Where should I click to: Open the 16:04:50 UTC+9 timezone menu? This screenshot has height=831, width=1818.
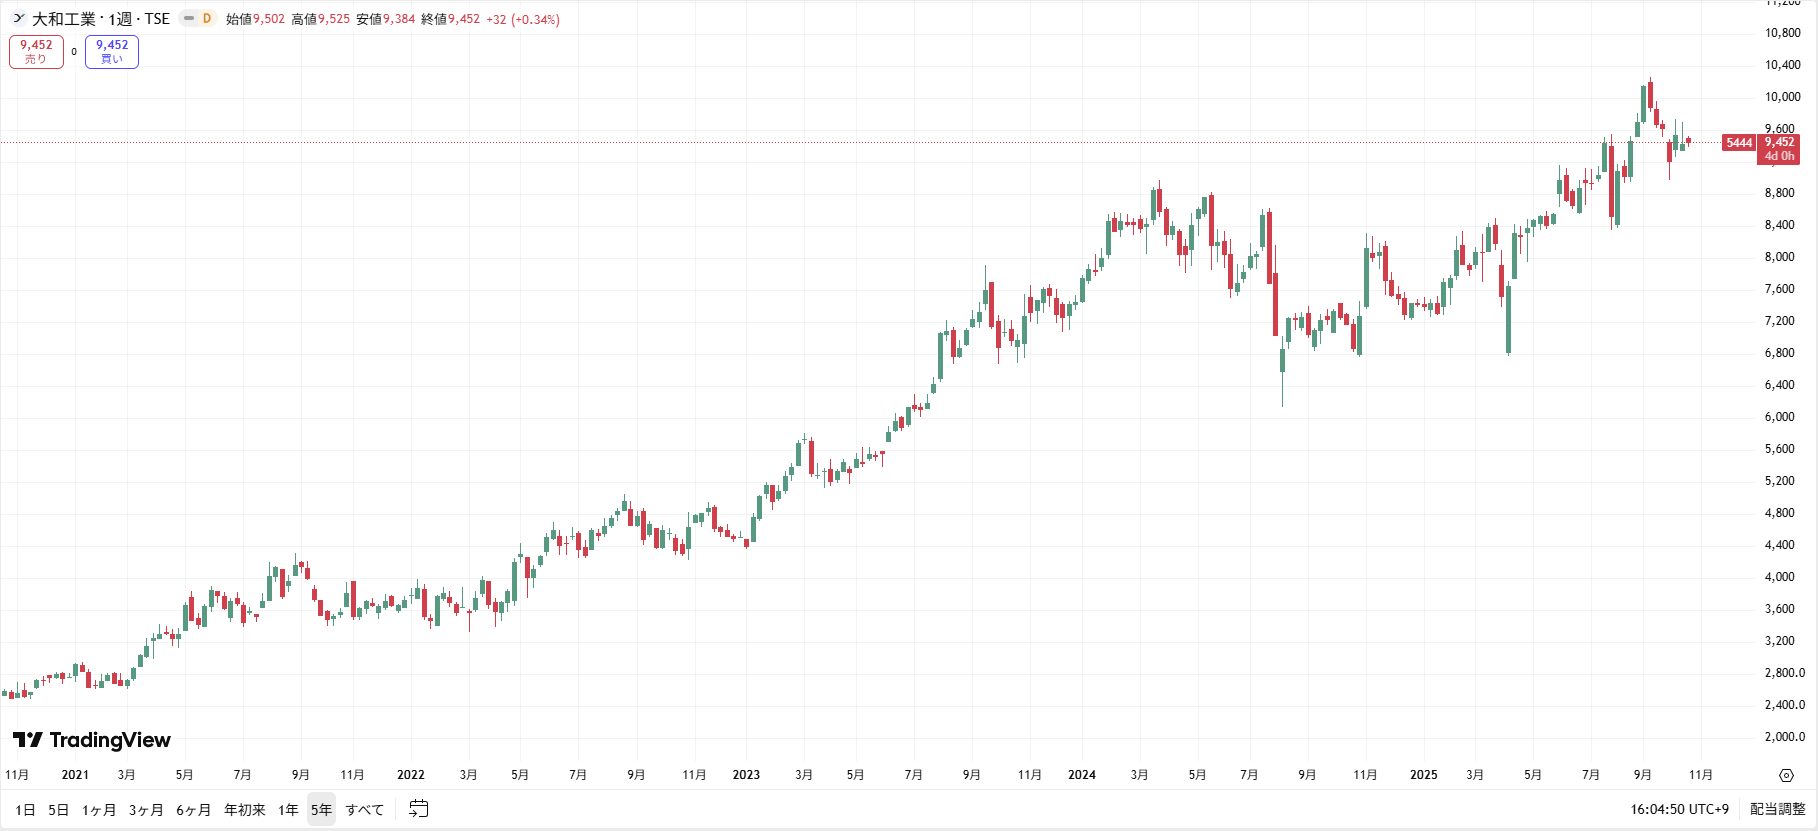[x=1679, y=809]
